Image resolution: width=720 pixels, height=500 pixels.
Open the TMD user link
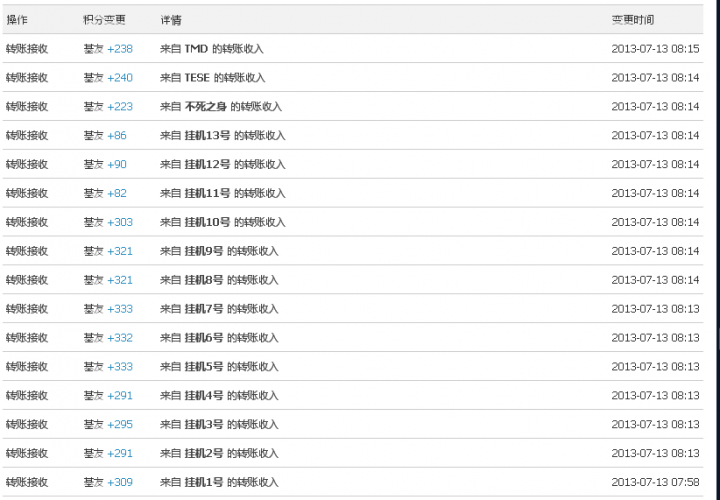[196, 49]
